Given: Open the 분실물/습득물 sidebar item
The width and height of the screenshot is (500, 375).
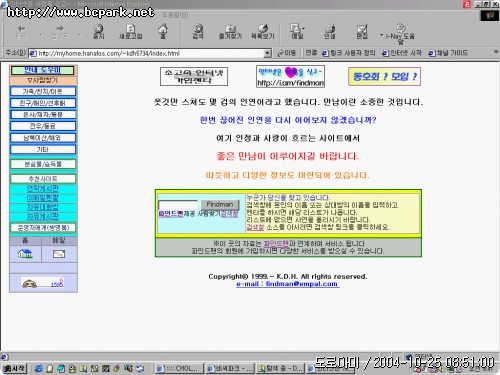Looking at the screenshot, I should [x=43, y=164].
